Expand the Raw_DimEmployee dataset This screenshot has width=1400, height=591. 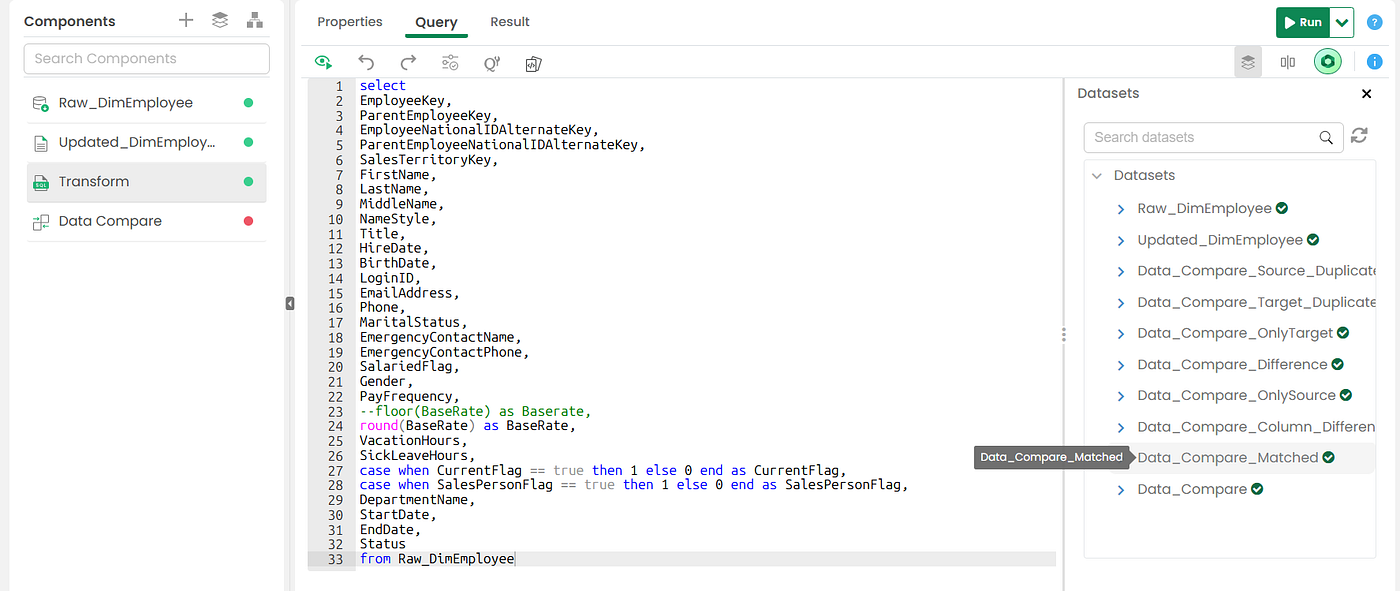pyautogui.click(x=1121, y=209)
